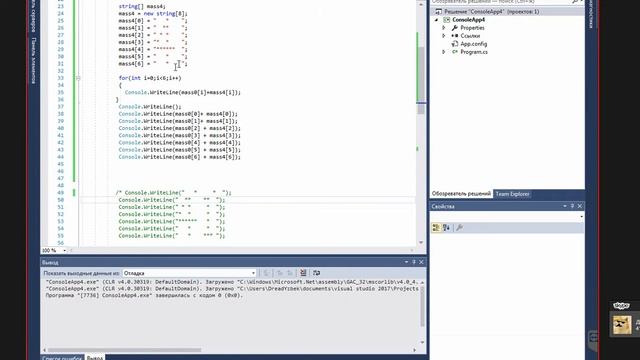The height and width of the screenshot is (360, 640).
Task: Click the output panel scroll right arrow
Action: [415, 350]
